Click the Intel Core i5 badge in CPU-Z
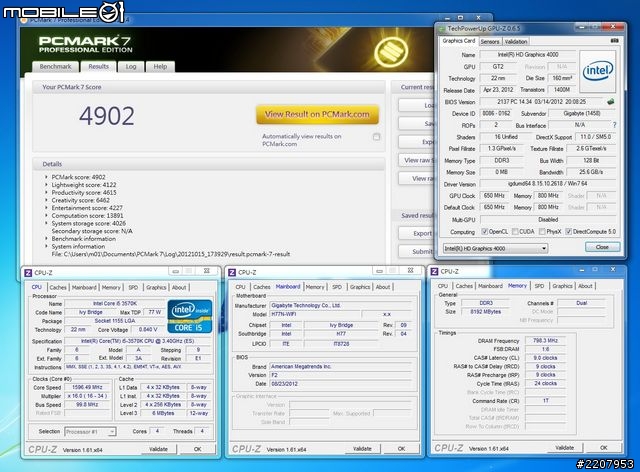The height and width of the screenshot is (472, 640). [190, 316]
